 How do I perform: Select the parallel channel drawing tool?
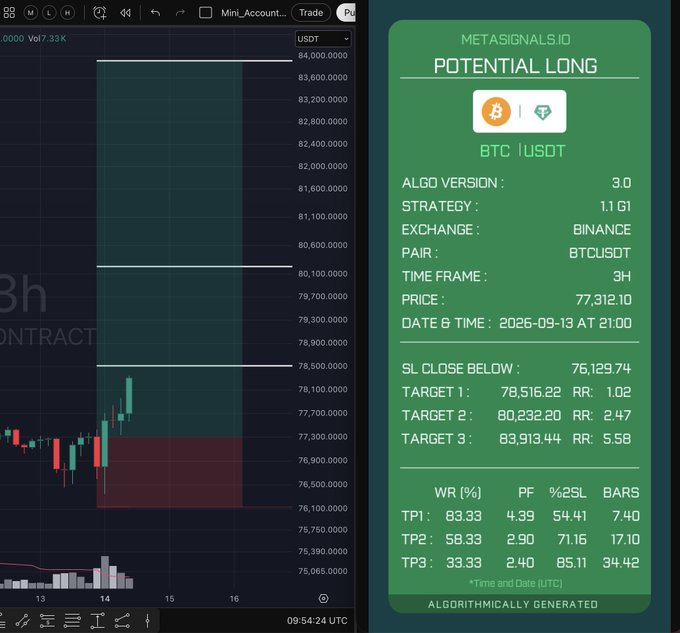pos(22,621)
